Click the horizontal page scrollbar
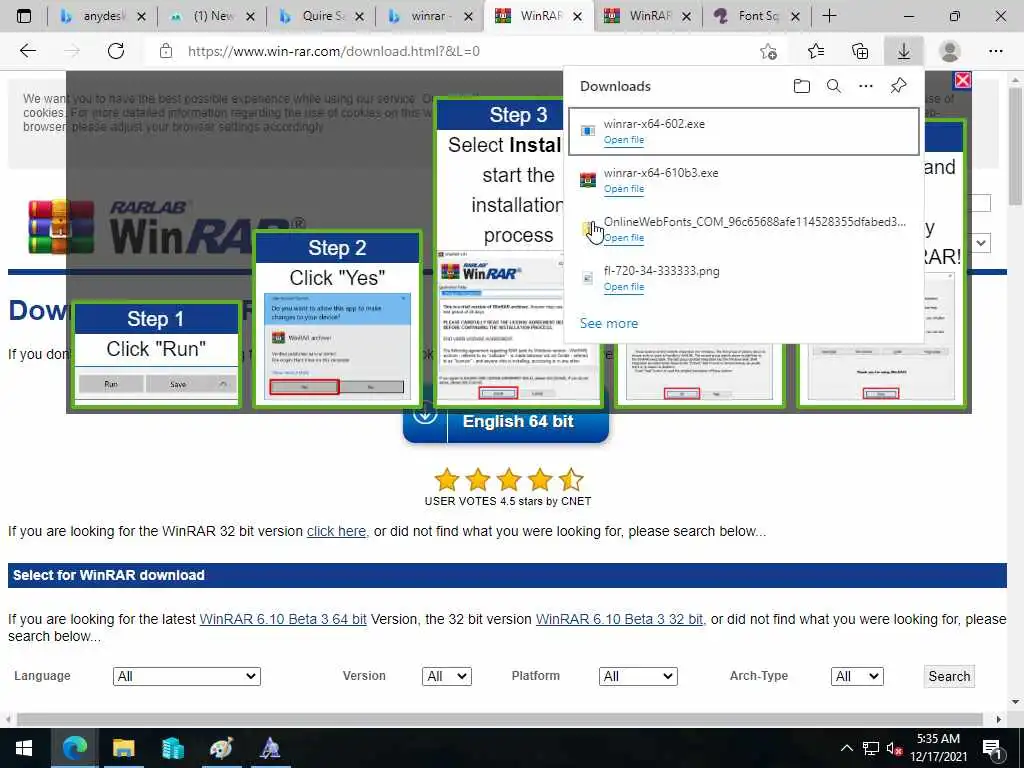Screen dimensions: 1024x768 [500, 719]
